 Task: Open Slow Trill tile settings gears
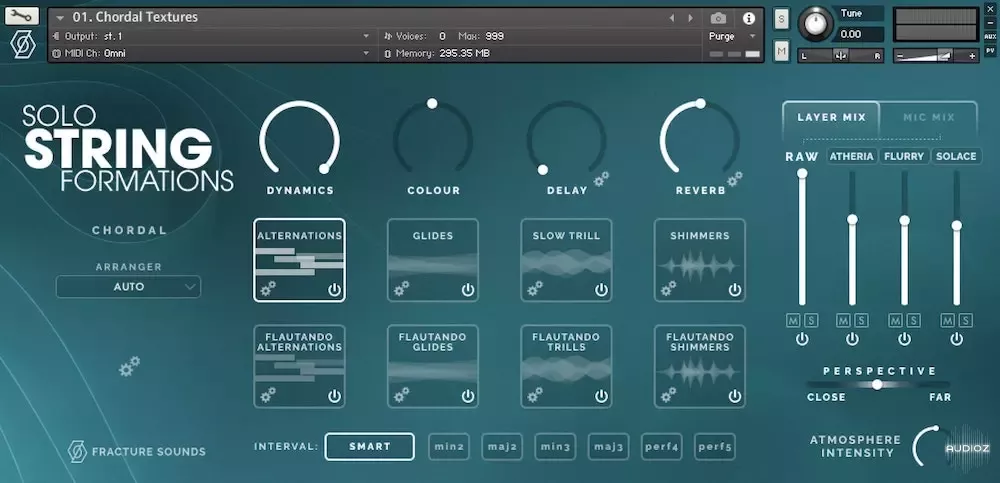tap(534, 288)
